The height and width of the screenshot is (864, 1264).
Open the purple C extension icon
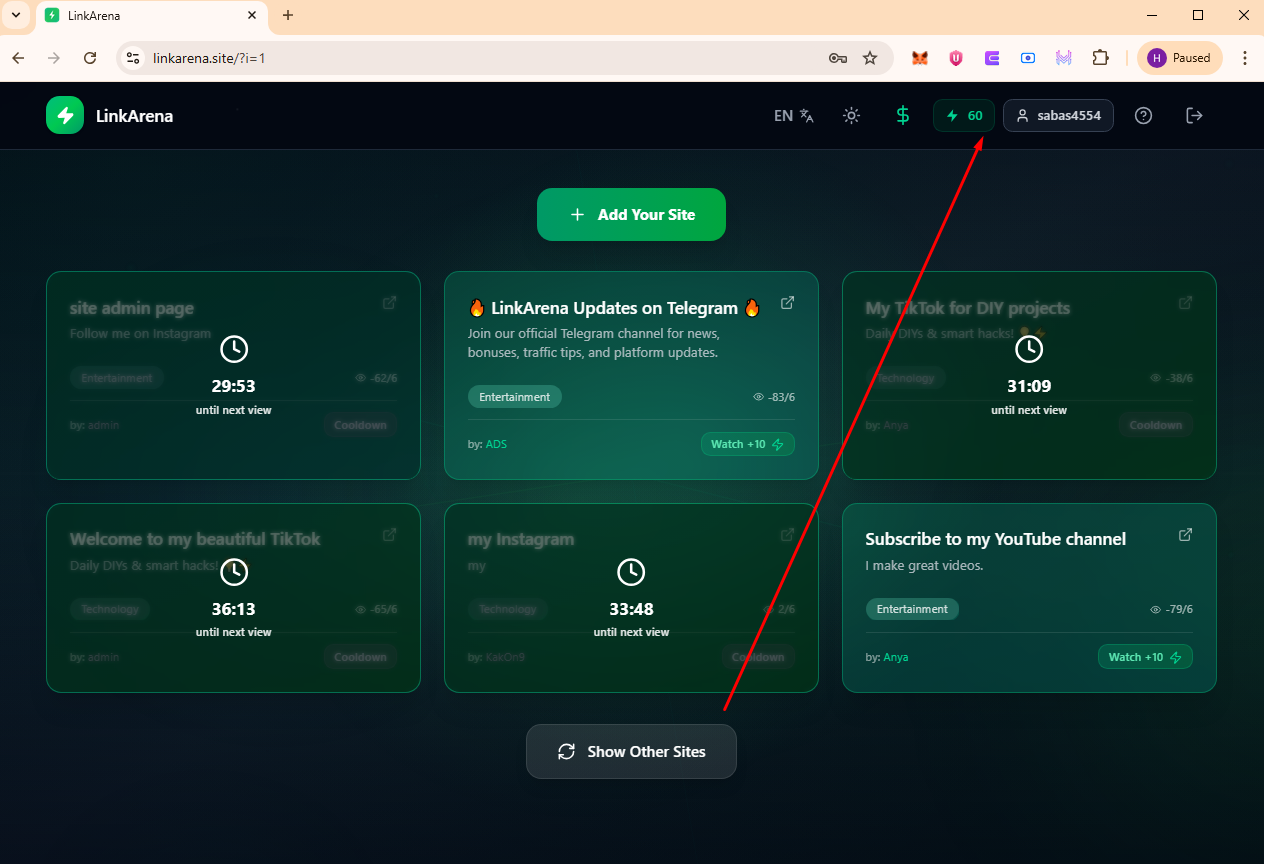[992, 58]
